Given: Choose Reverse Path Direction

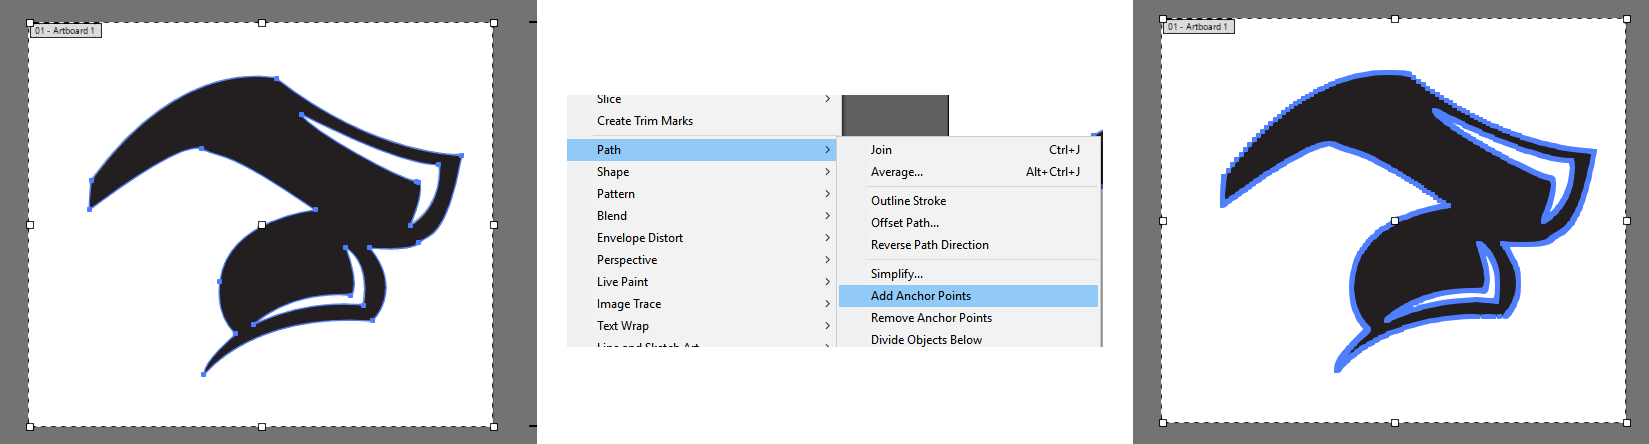Looking at the screenshot, I should pos(929,245).
